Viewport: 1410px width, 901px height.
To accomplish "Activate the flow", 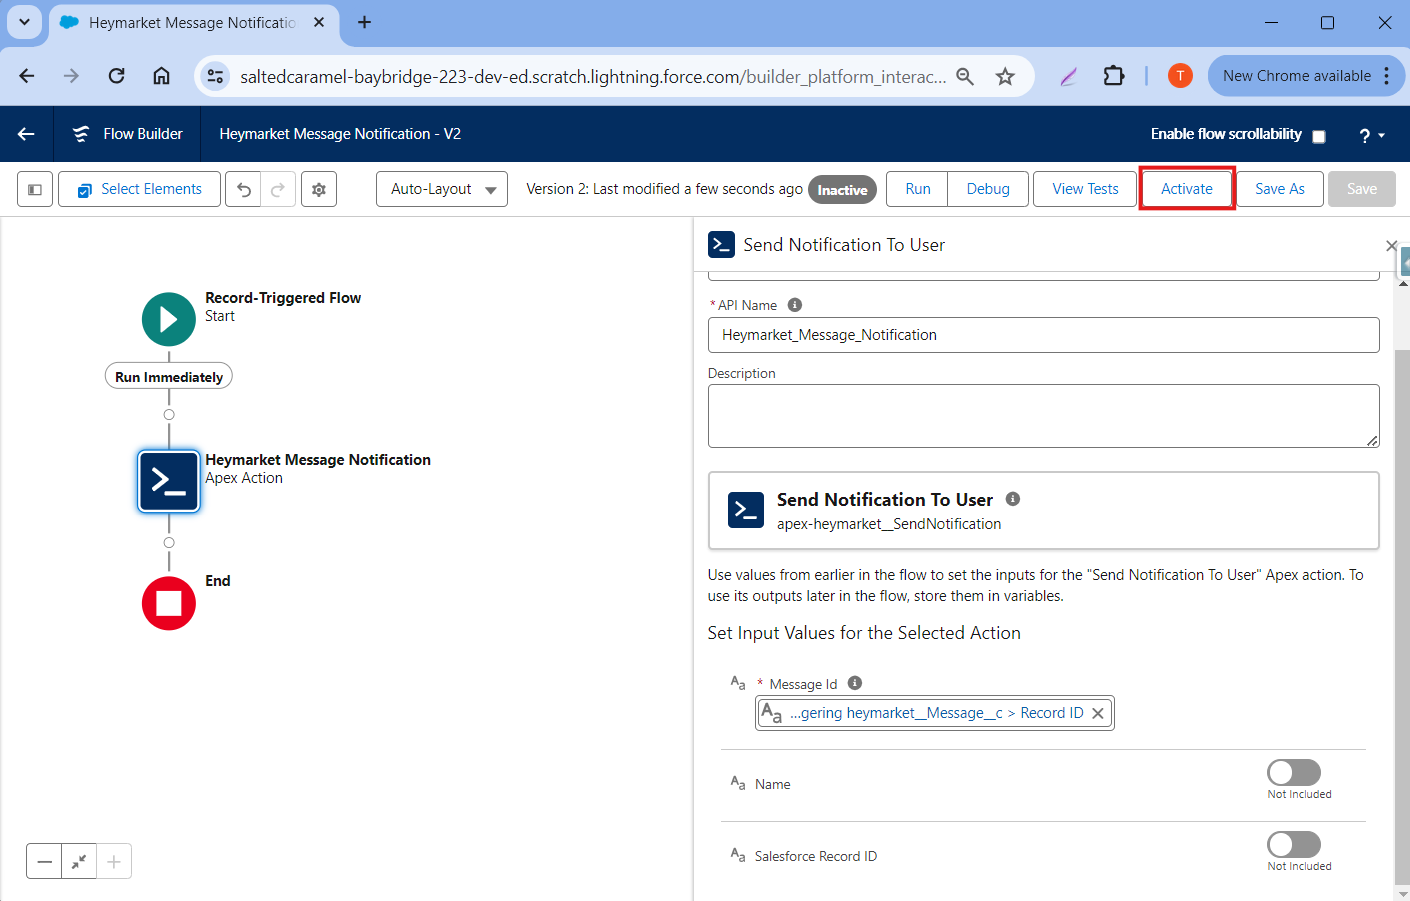I will point(1187,189).
